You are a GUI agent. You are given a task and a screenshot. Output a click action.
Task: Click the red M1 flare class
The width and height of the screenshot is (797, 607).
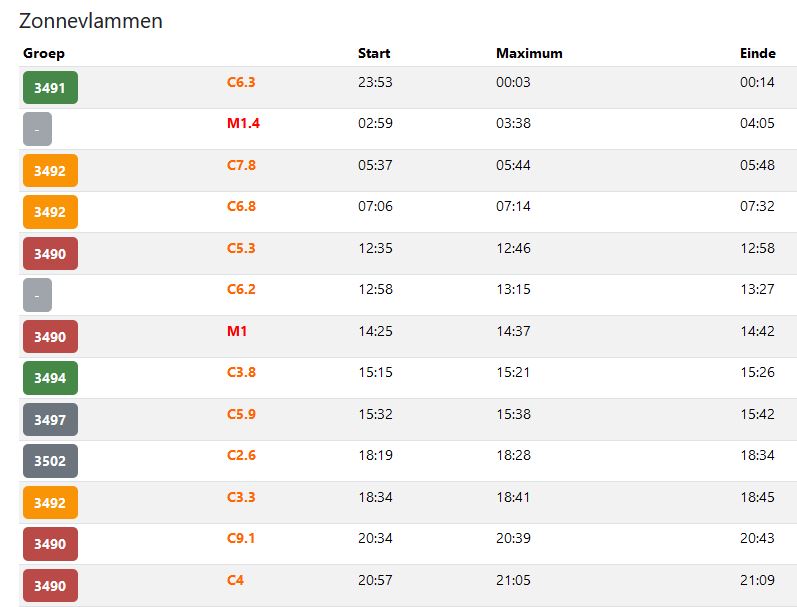[x=236, y=330]
